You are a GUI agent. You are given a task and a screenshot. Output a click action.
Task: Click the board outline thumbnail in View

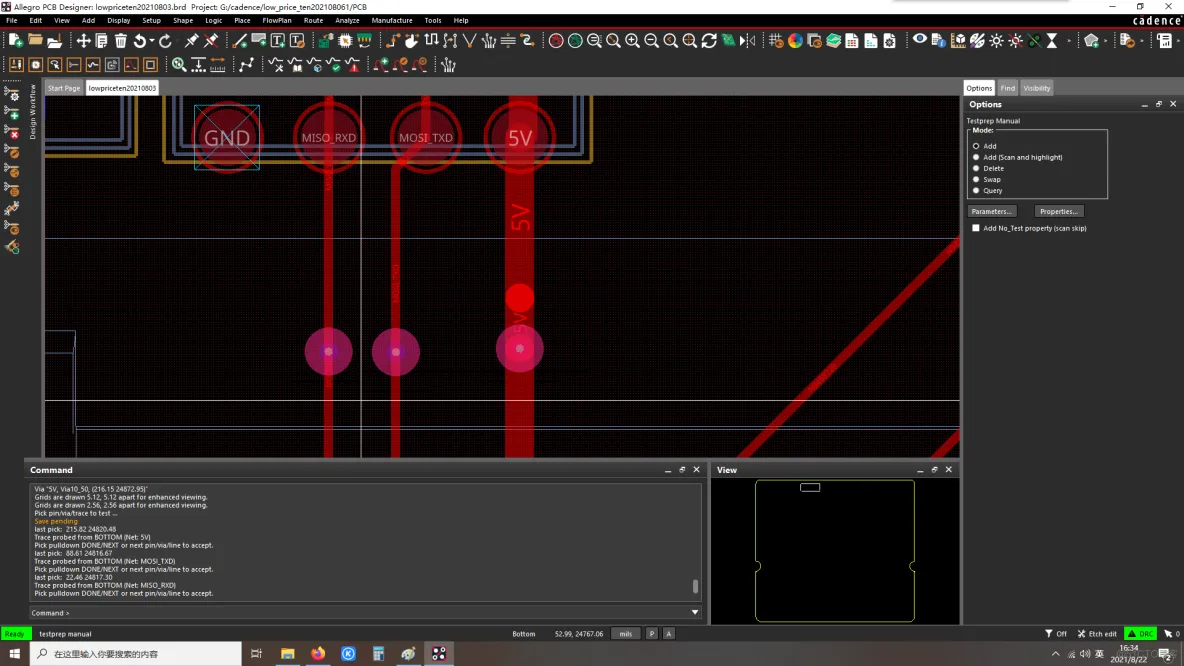click(834, 551)
